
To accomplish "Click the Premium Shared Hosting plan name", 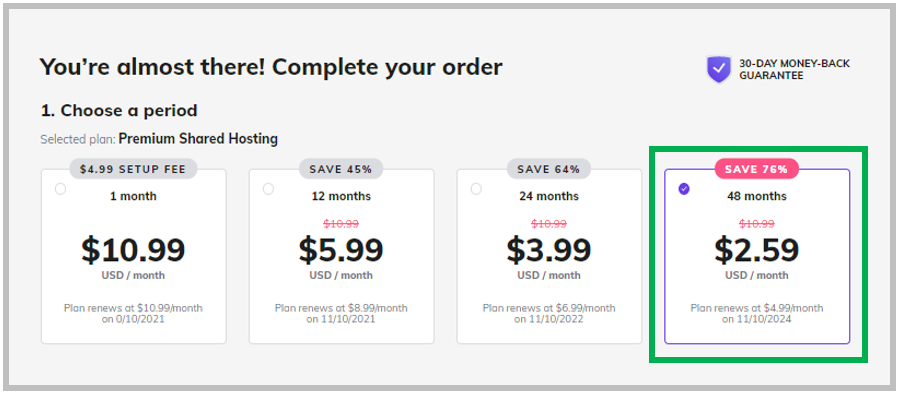I will point(198,139).
